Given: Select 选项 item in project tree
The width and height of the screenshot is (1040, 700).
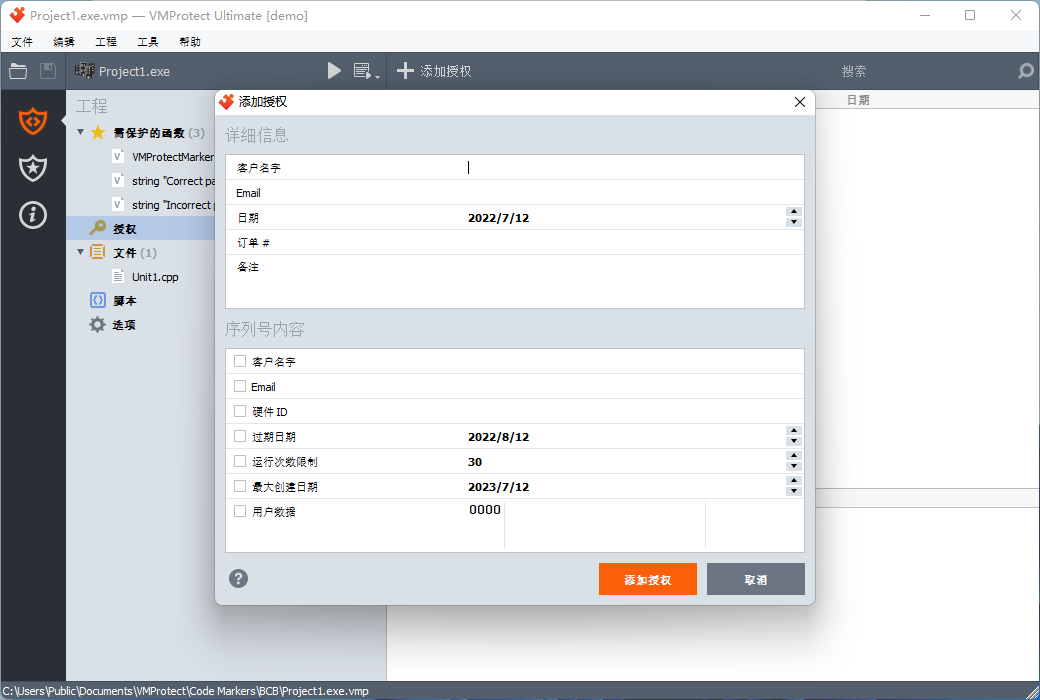Looking at the screenshot, I should coord(124,324).
